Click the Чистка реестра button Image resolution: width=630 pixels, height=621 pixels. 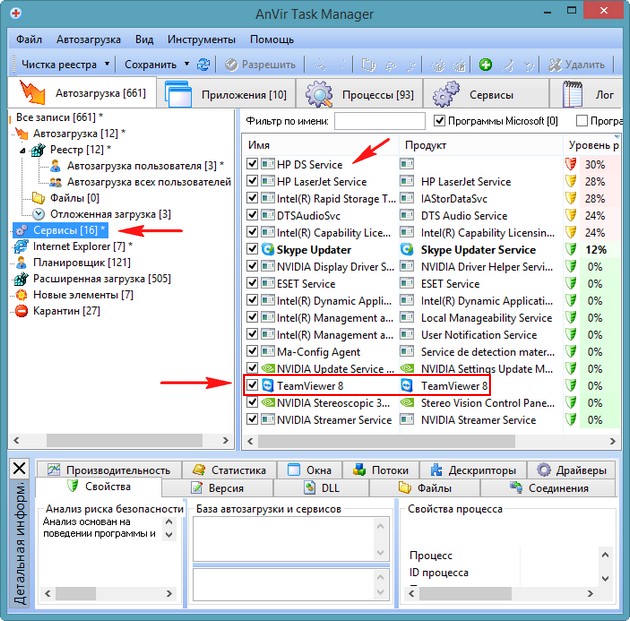(59, 64)
